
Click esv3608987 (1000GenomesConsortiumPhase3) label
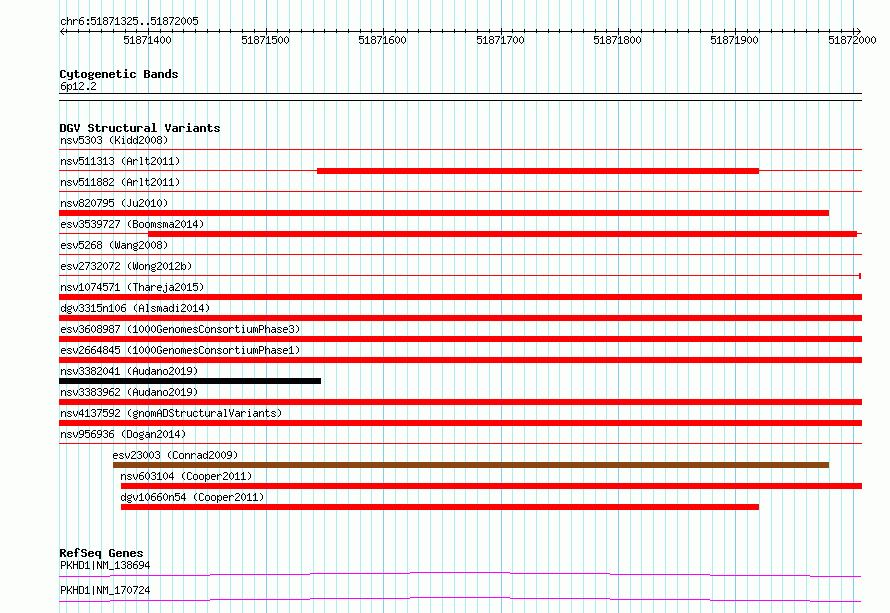click(180, 329)
